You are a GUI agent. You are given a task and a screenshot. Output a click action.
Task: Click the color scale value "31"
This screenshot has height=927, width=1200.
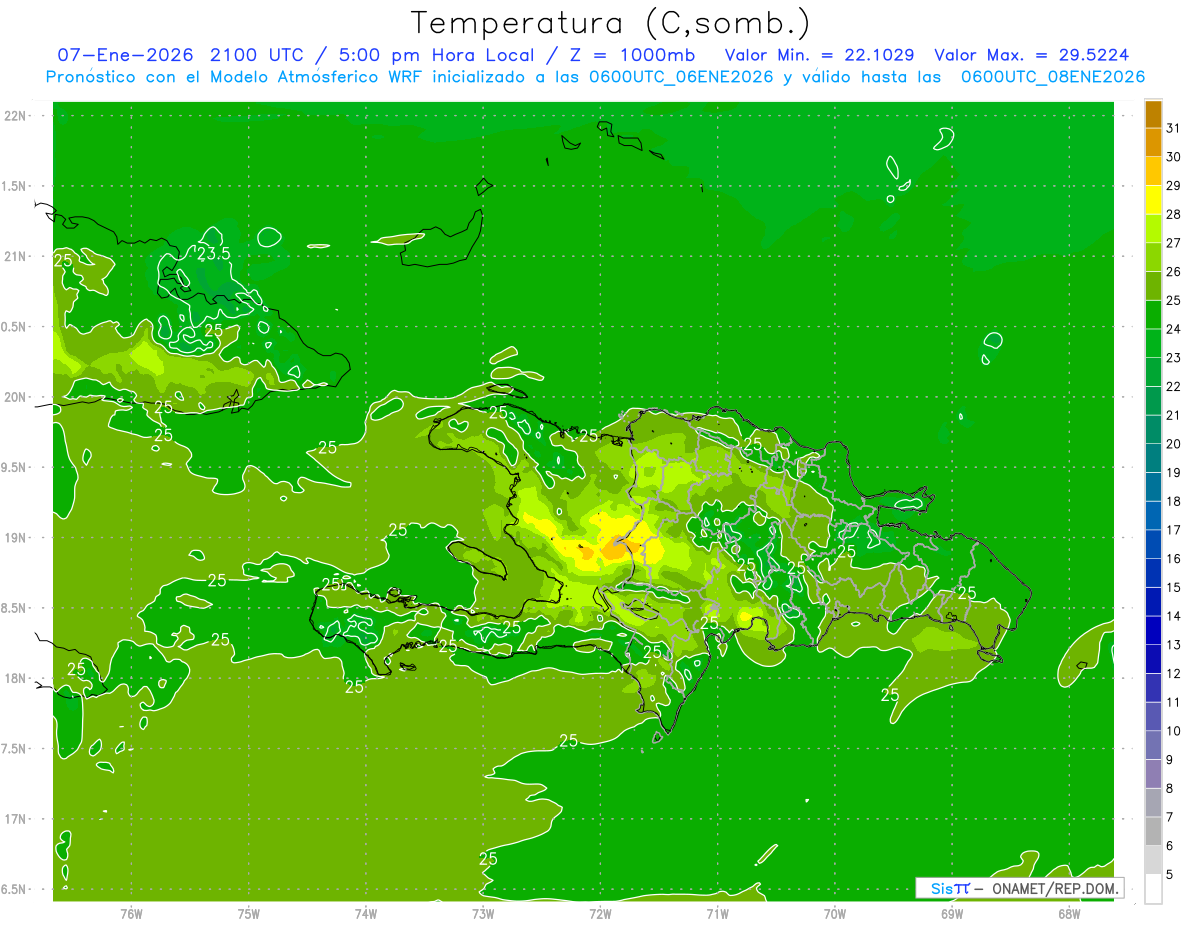(x=1174, y=128)
